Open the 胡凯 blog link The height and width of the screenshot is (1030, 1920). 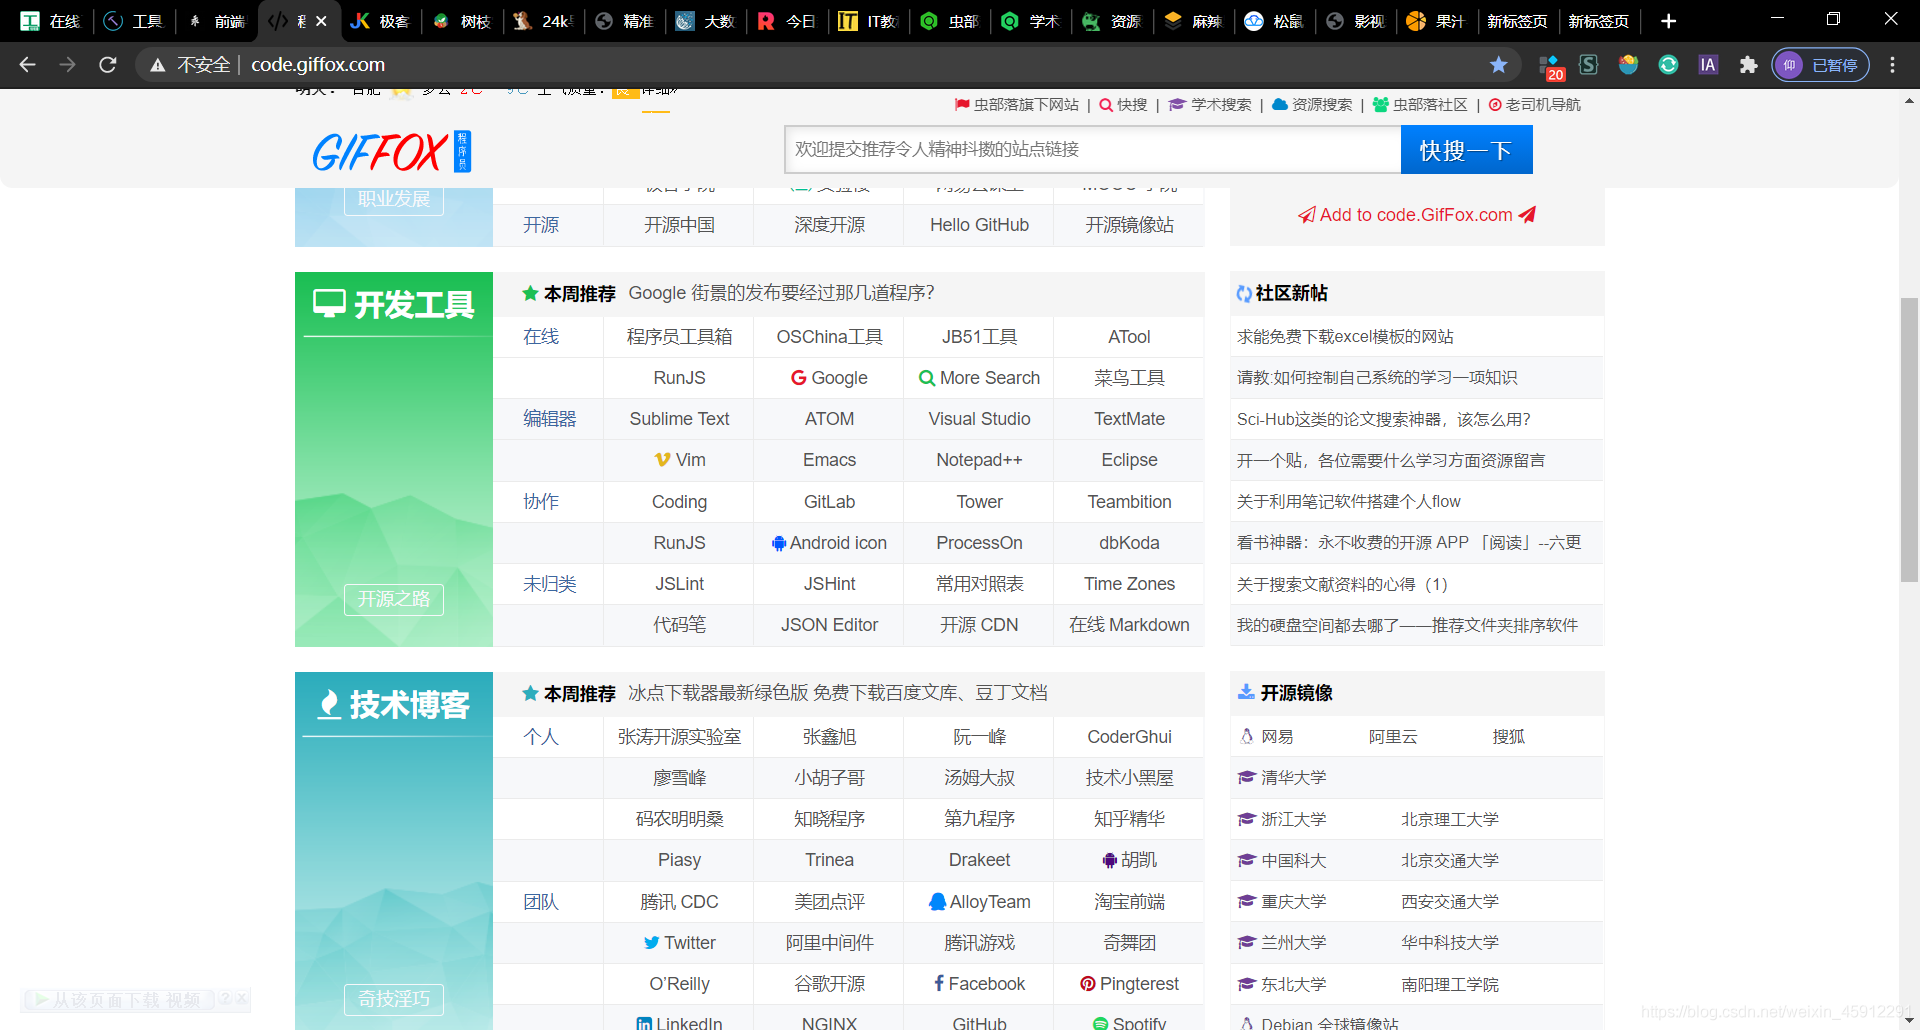coord(1129,860)
